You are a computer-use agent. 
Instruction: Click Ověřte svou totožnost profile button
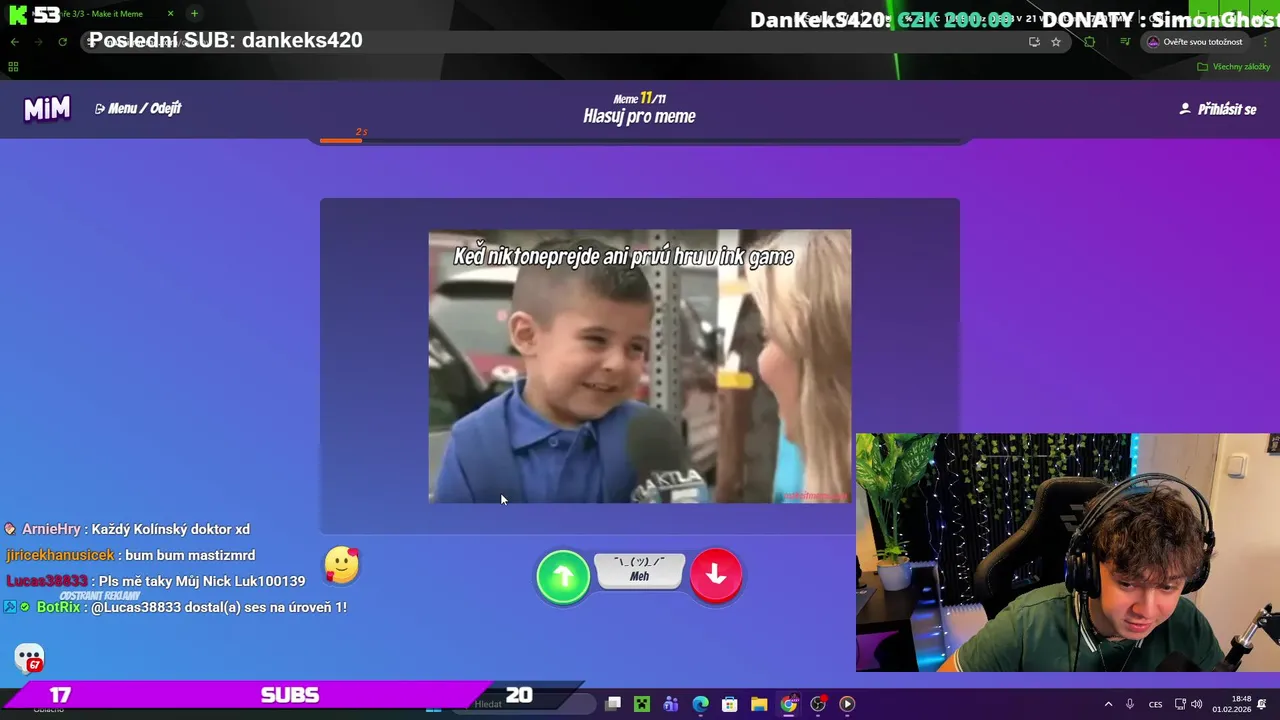tap(1195, 42)
